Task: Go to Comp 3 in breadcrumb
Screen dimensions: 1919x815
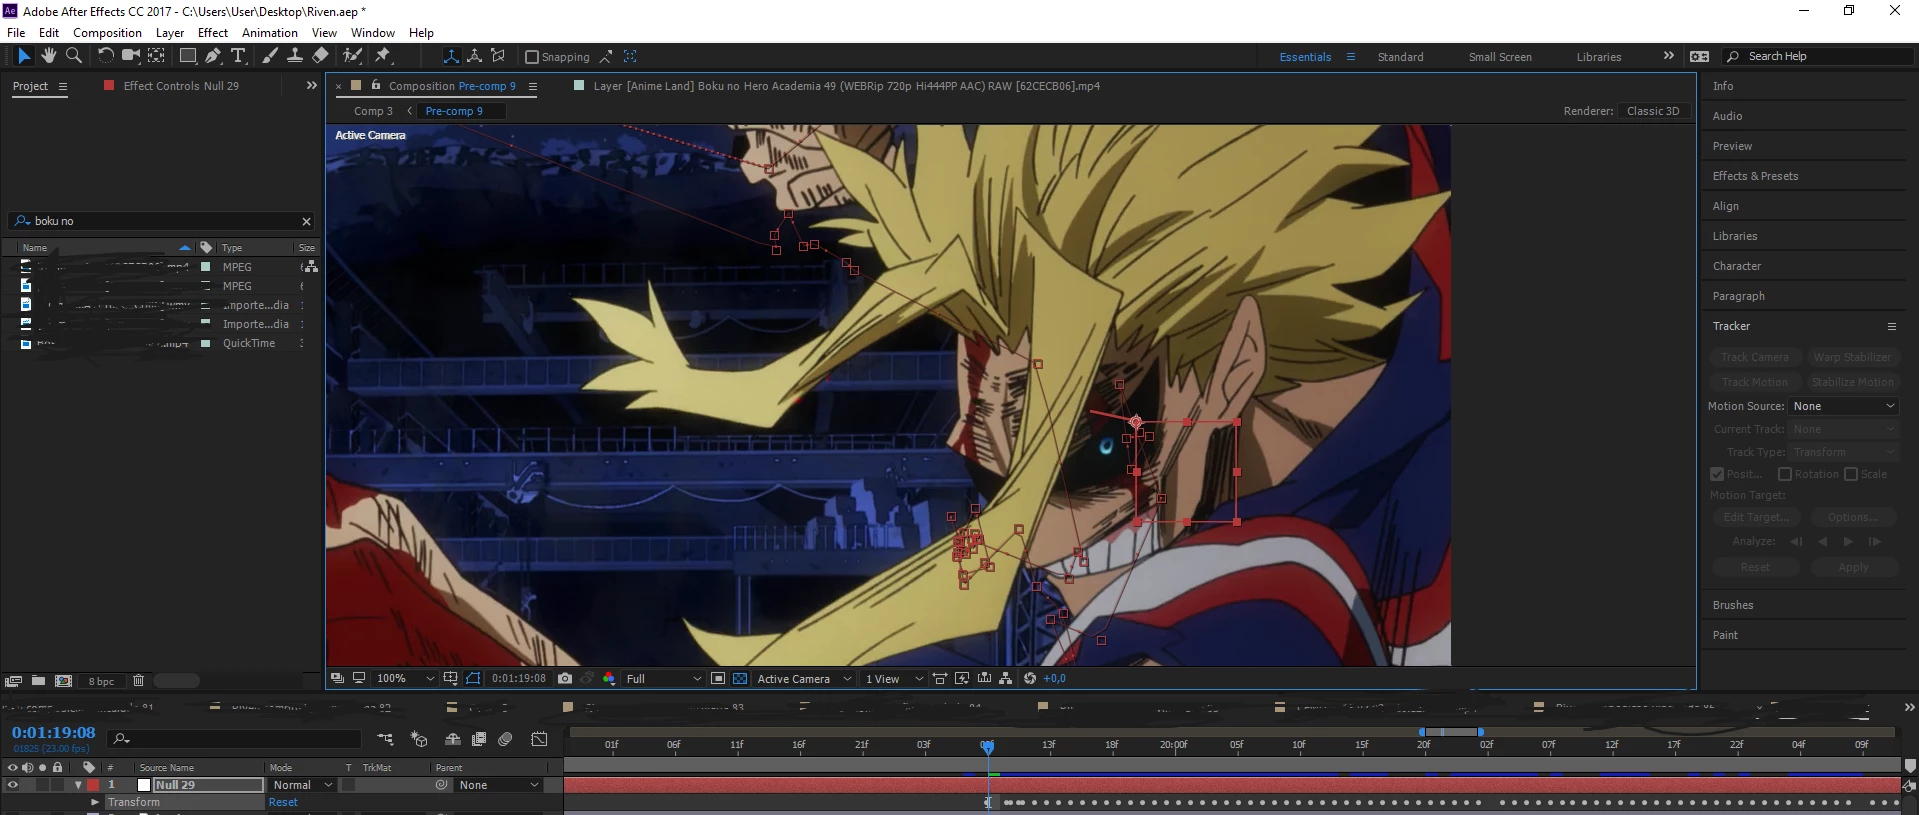Action: coord(373,111)
